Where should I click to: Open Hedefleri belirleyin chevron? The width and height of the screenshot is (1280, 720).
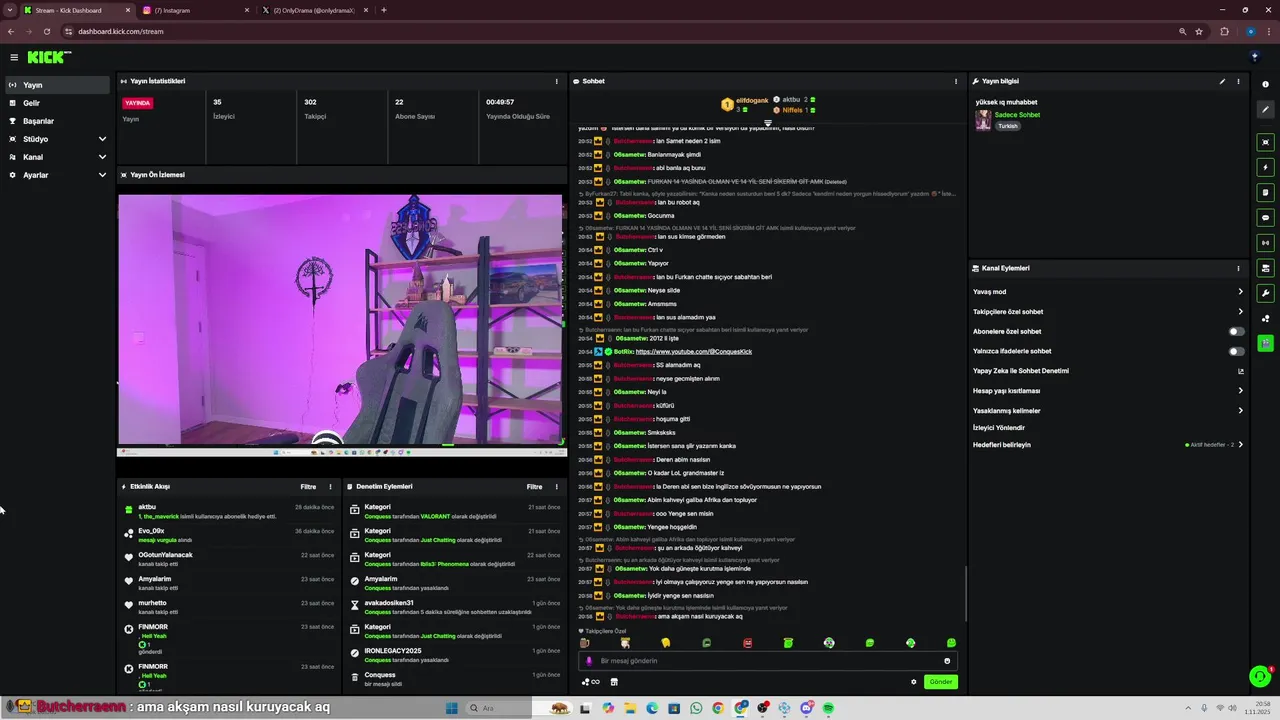click(x=1241, y=444)
